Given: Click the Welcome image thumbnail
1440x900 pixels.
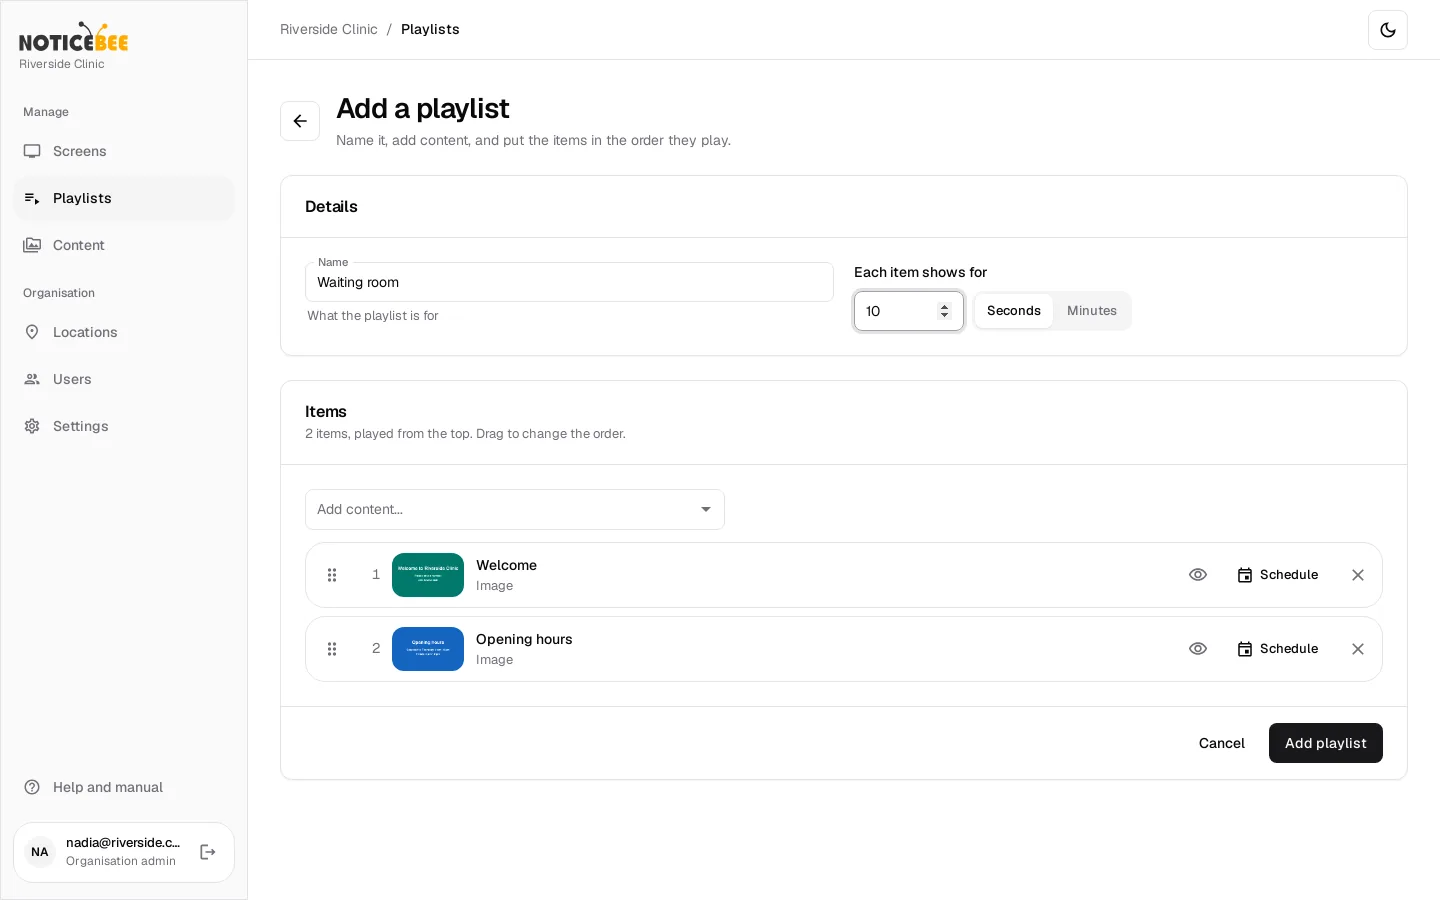Looking at the screenshot, I should (428, 575).
